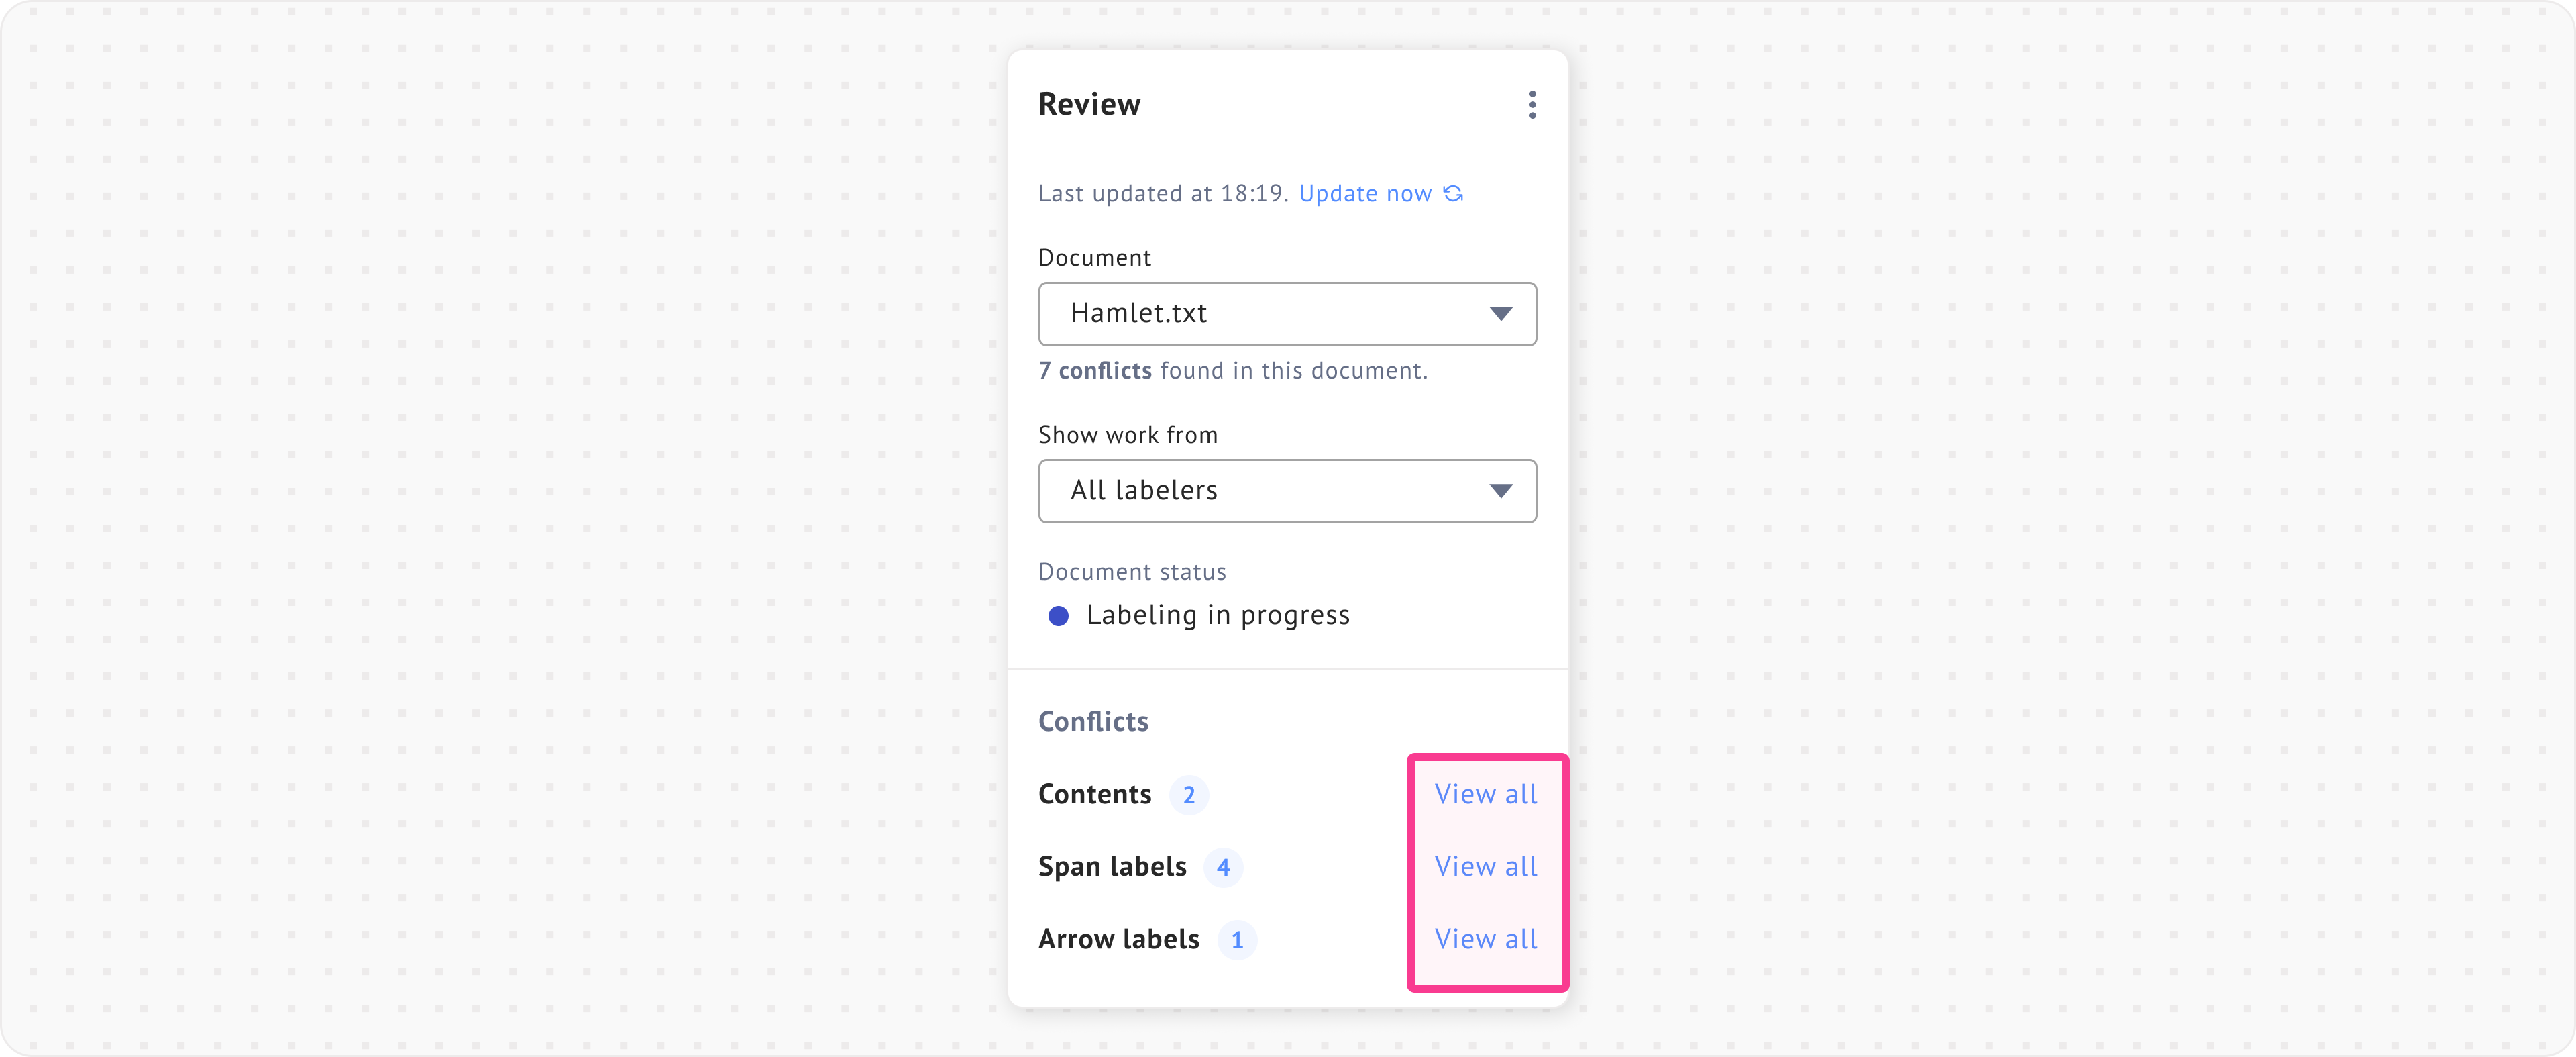Click the Update now link
Screen dimensions: 2576x1057
pos(1365,194)
